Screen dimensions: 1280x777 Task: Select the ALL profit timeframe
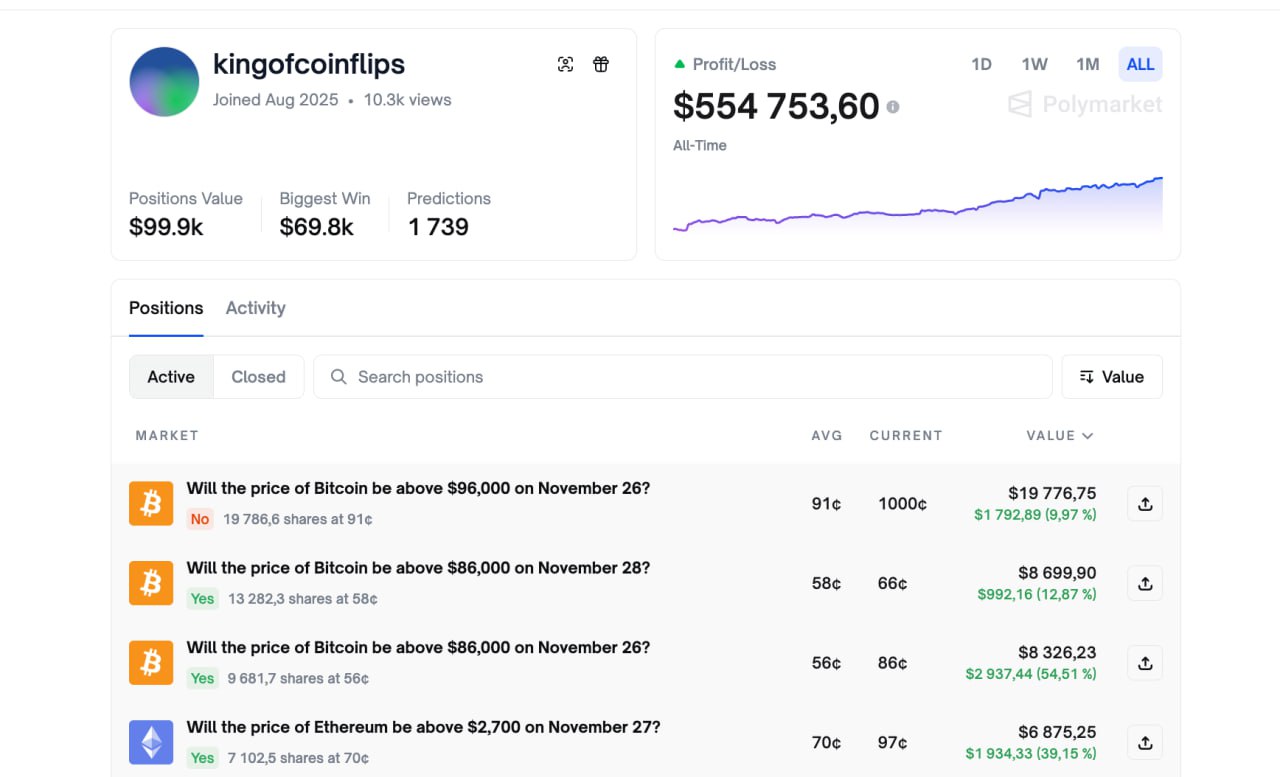[1140, 64]
